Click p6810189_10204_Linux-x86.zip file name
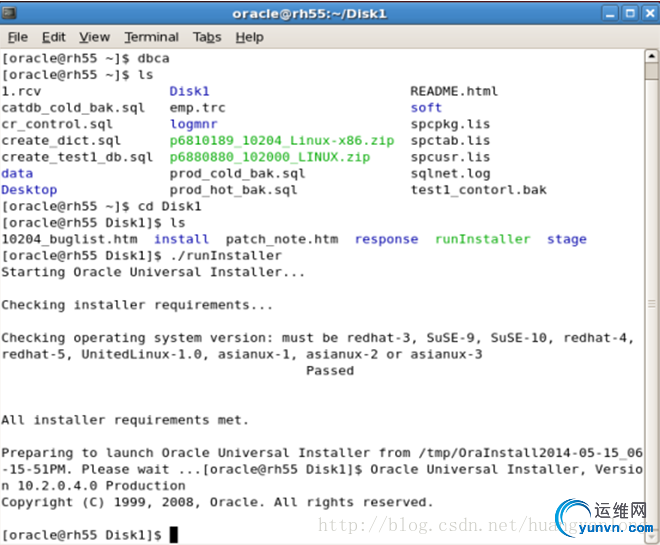The width and height of the screenshot is (660, 545). 282,141
